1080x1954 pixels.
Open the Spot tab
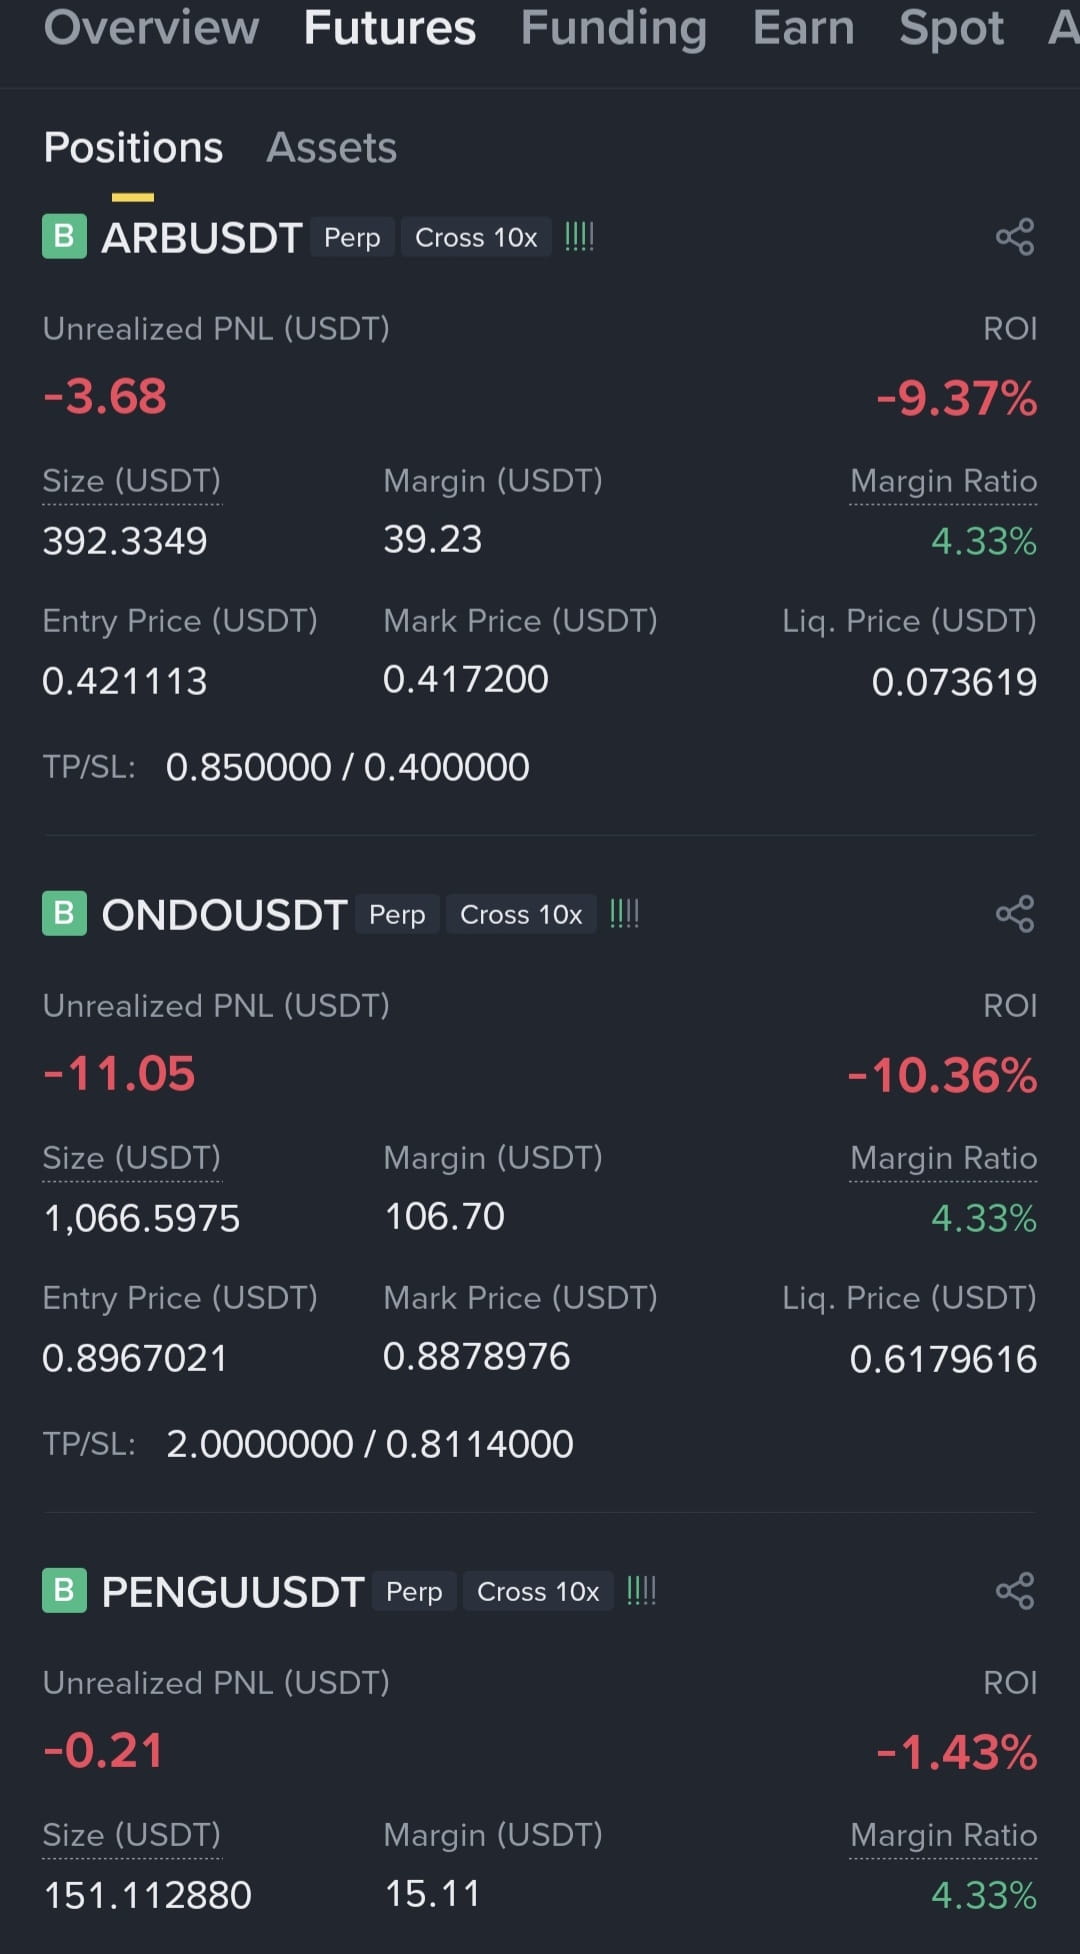click(951, 28)
